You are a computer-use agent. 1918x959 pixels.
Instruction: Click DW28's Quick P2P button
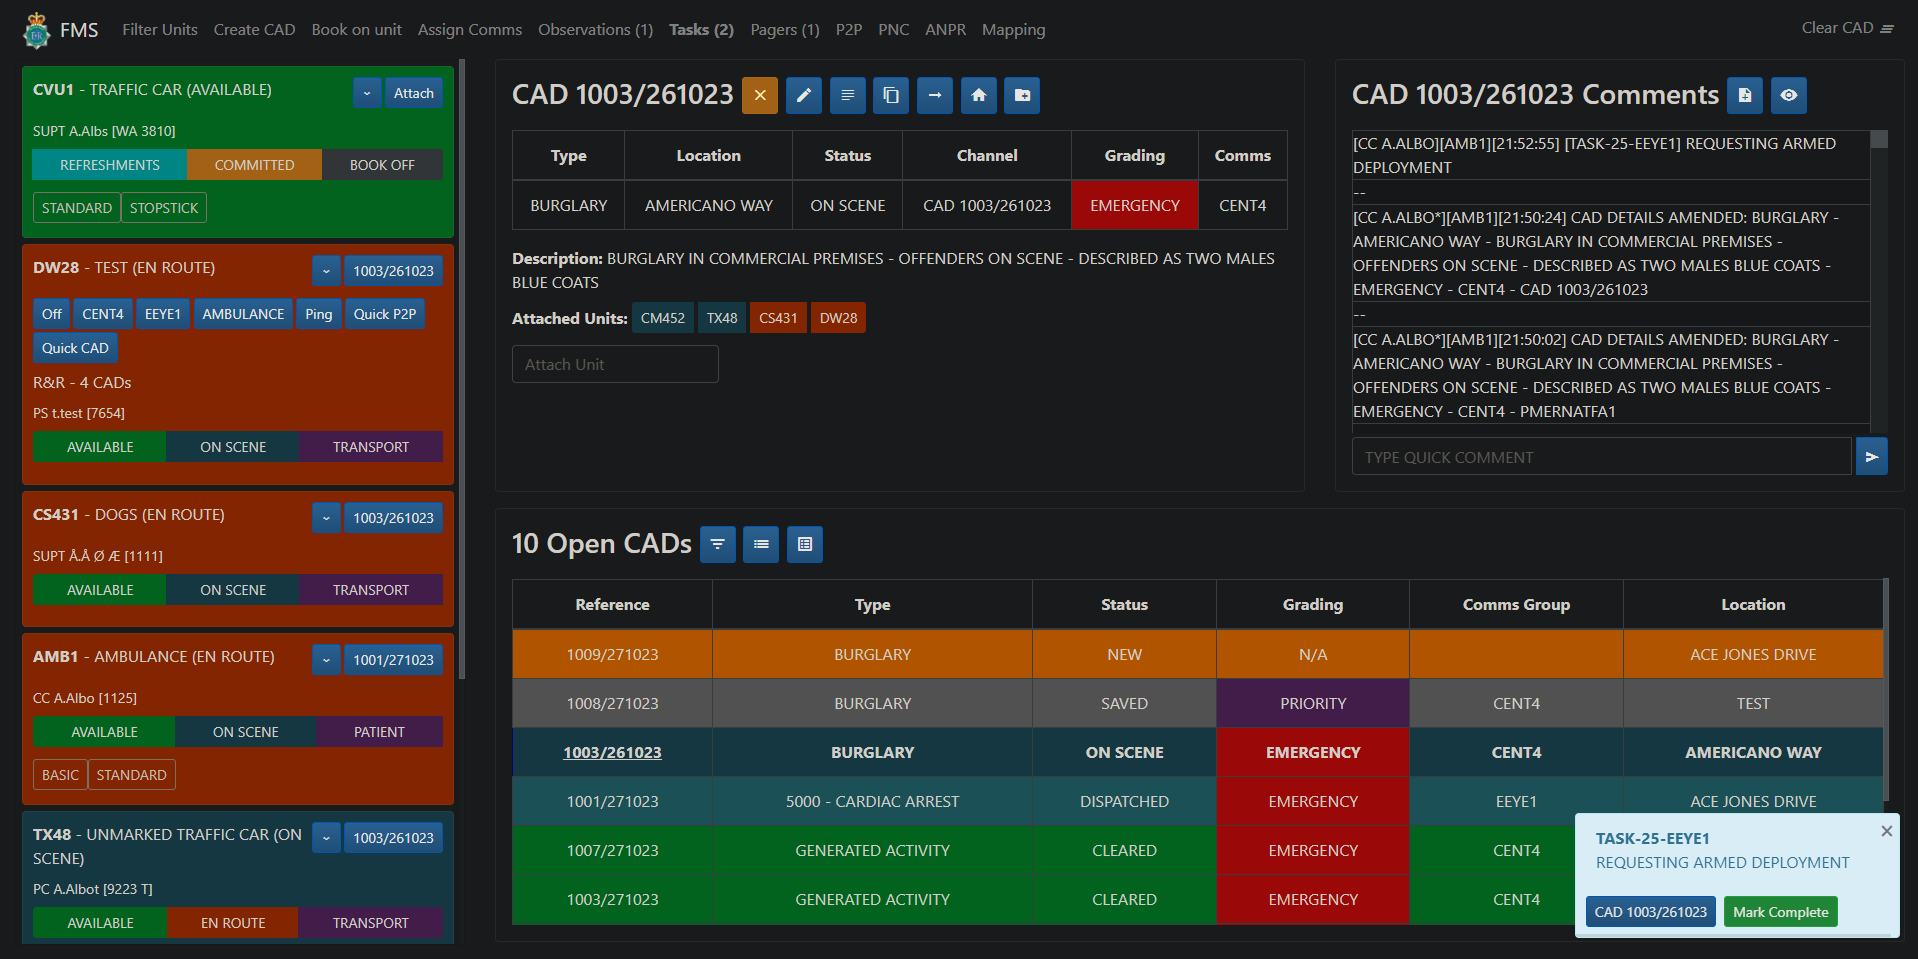pyautogui.click(x=385, y=314)
